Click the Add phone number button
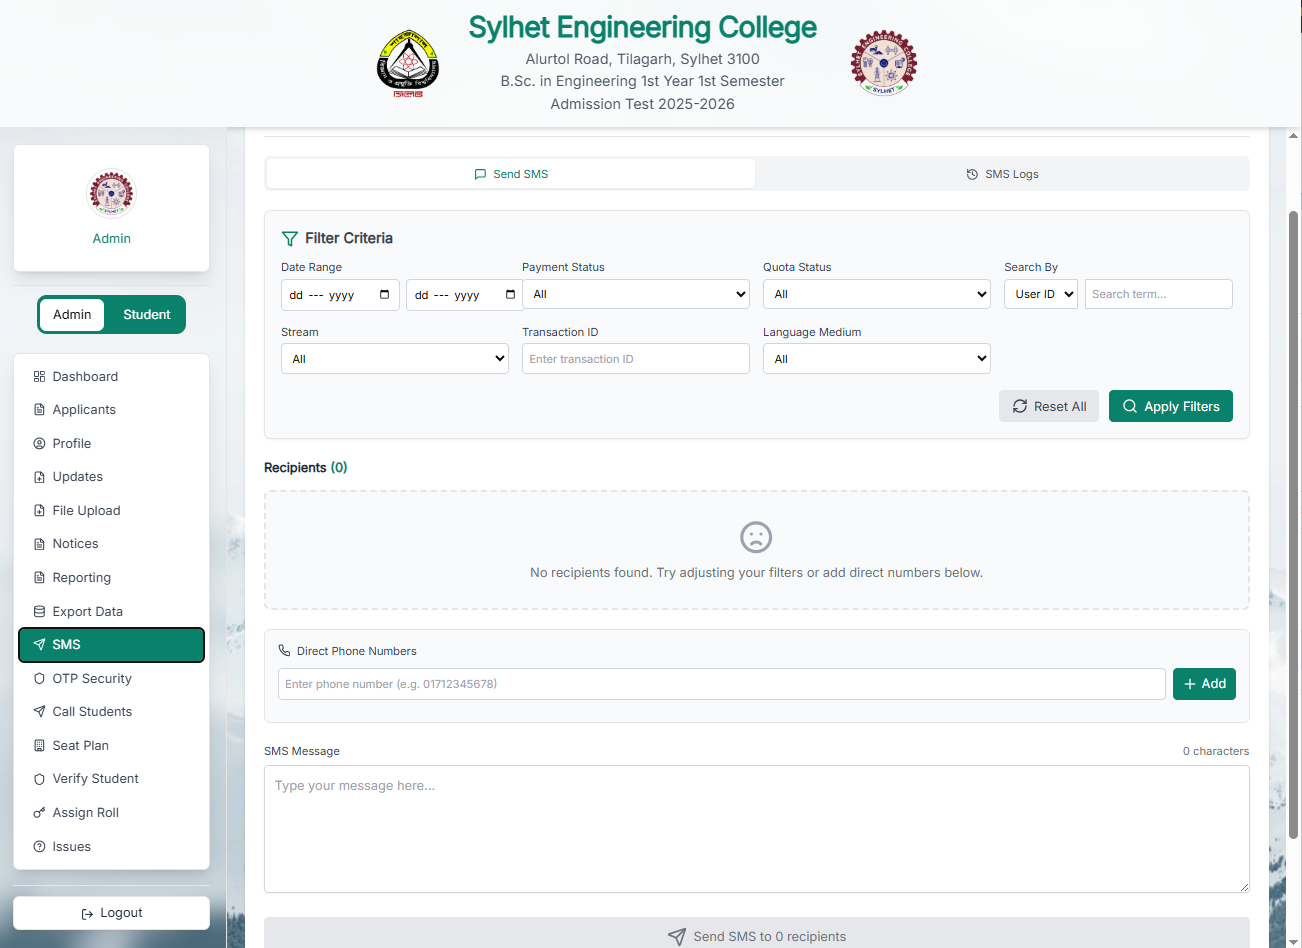This screenshot has height=948, width=1302. point(1204,684)
